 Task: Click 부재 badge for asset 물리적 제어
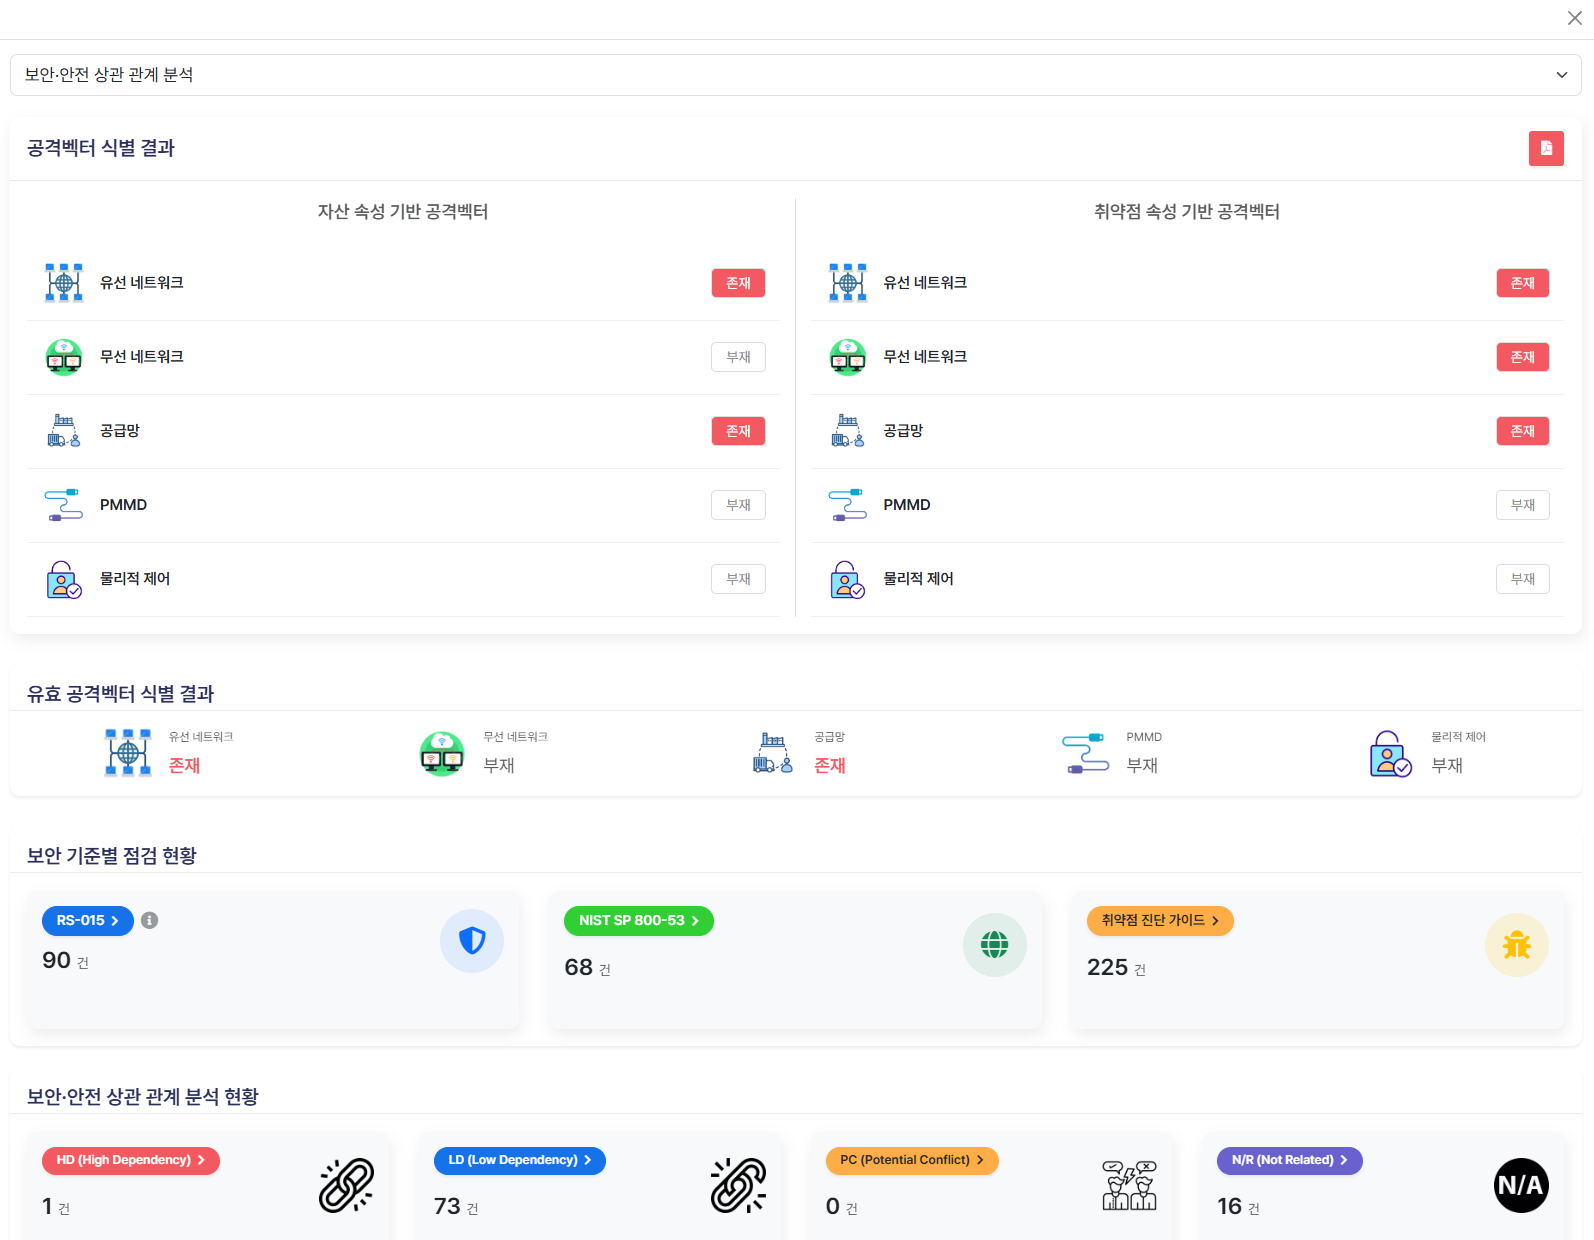[739, 579]
